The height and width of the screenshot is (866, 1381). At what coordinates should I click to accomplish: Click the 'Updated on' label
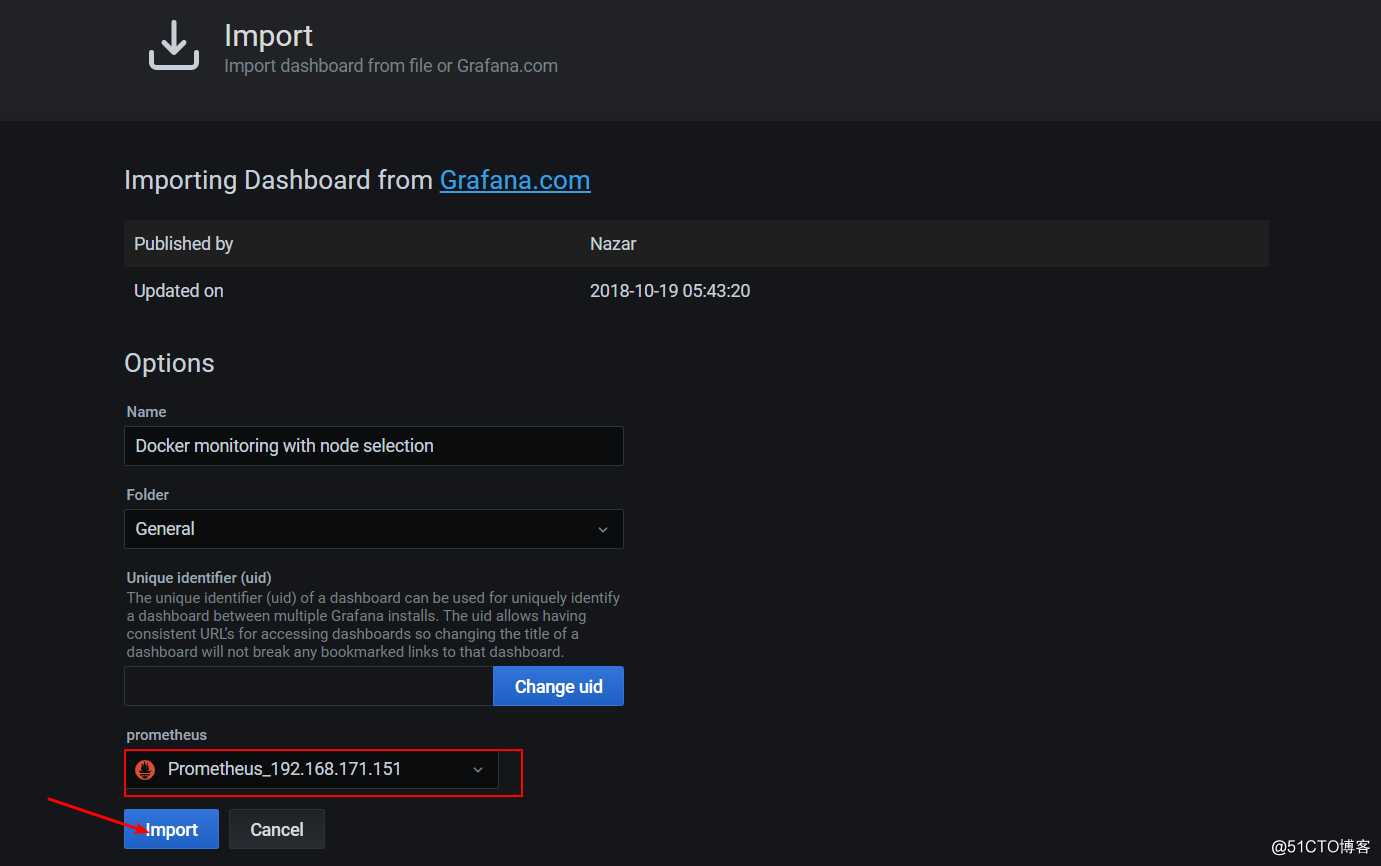[179, 291]
